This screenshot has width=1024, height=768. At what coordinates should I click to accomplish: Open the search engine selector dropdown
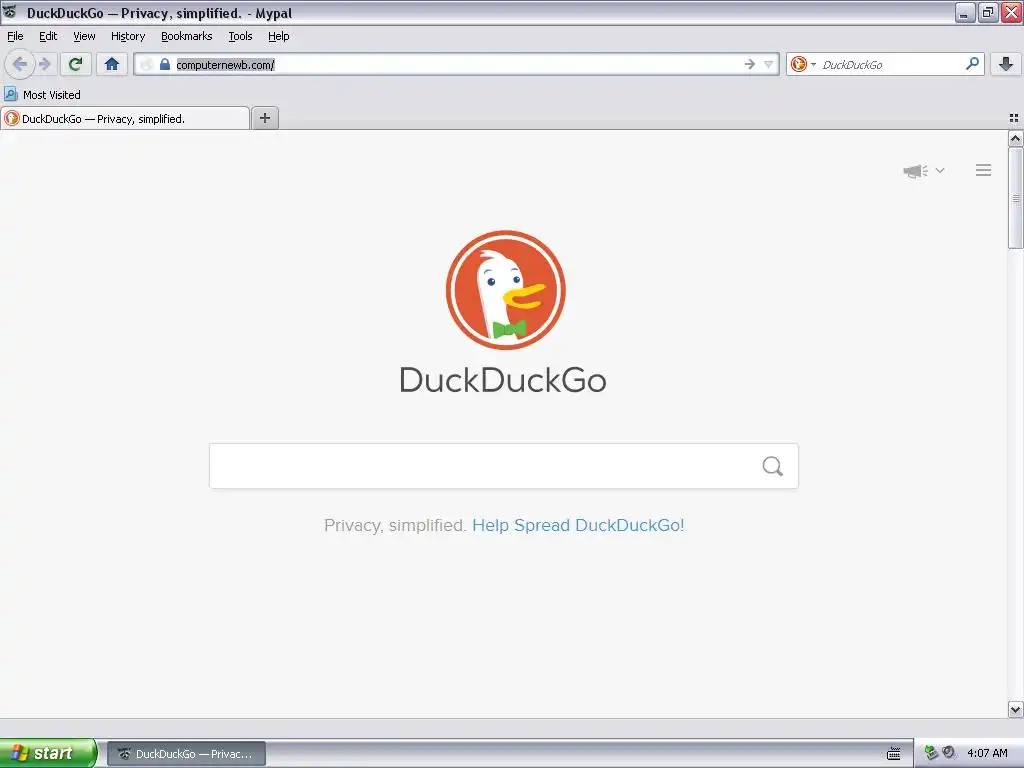pos(803,64)
